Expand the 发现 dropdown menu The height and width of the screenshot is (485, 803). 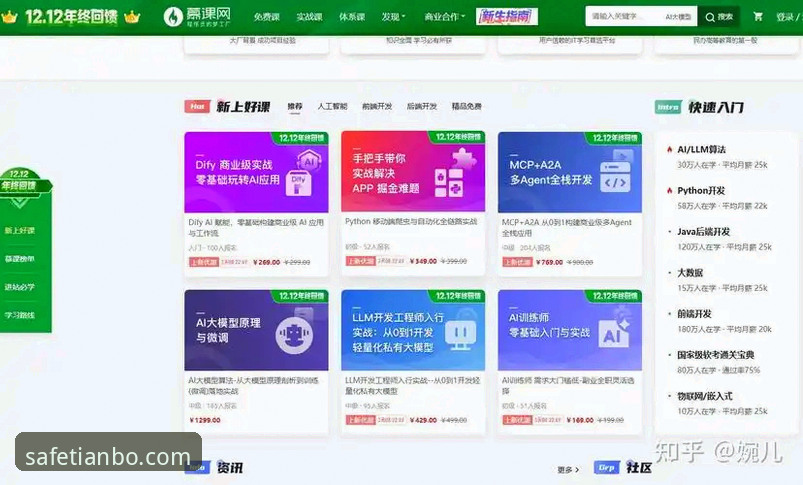[393, 17]
